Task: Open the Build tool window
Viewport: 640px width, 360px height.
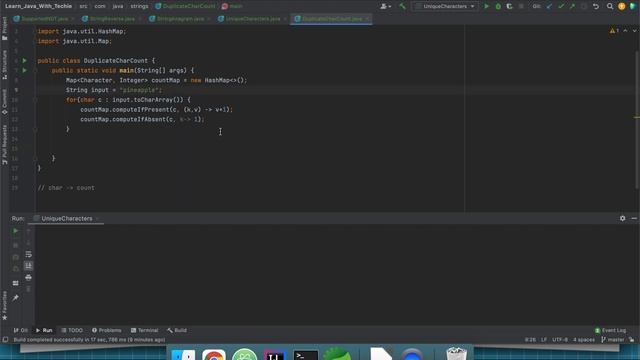Action: pyautogui.click(x=177, y=330)
